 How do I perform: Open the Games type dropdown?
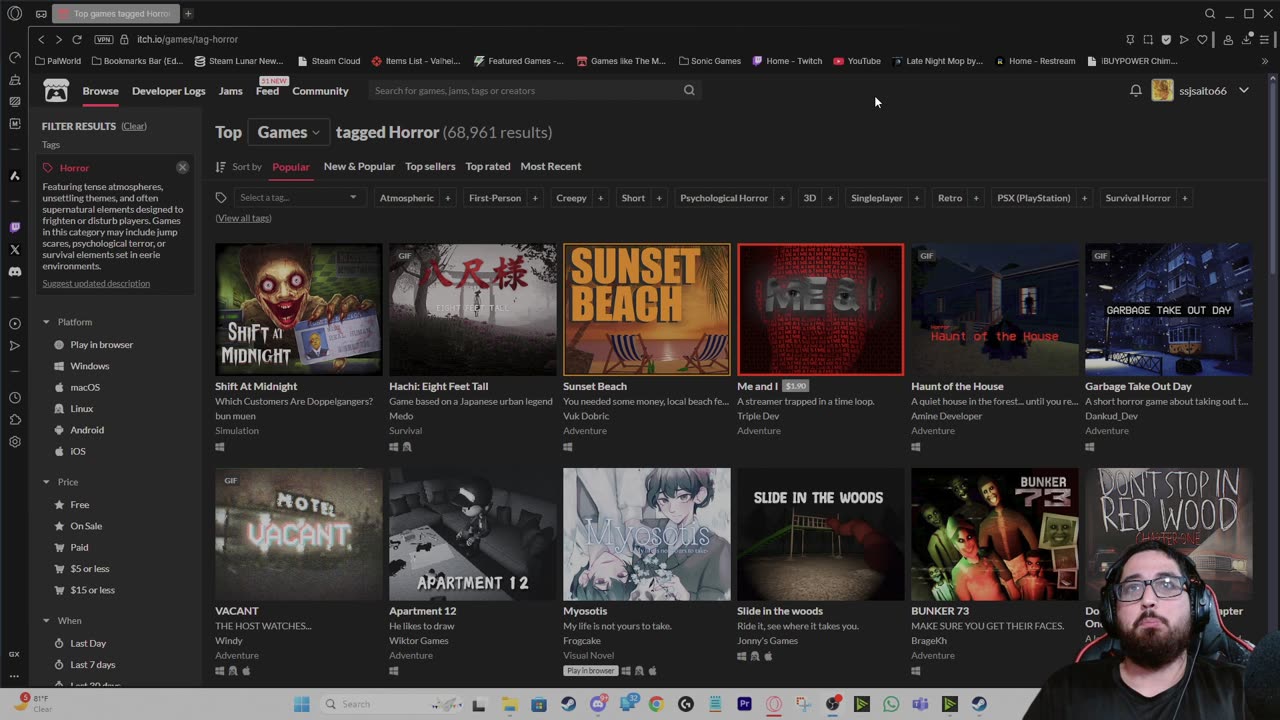coord(288,132)
